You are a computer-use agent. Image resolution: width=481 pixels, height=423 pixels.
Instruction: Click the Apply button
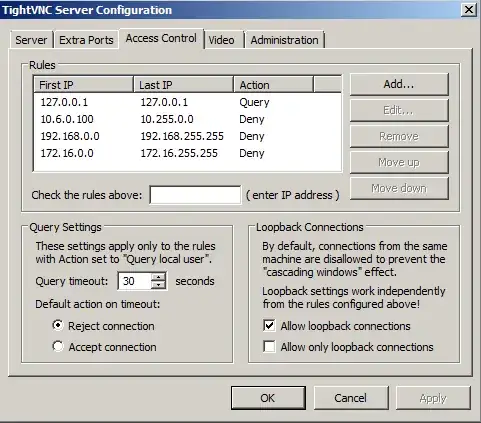pos(433,398)
